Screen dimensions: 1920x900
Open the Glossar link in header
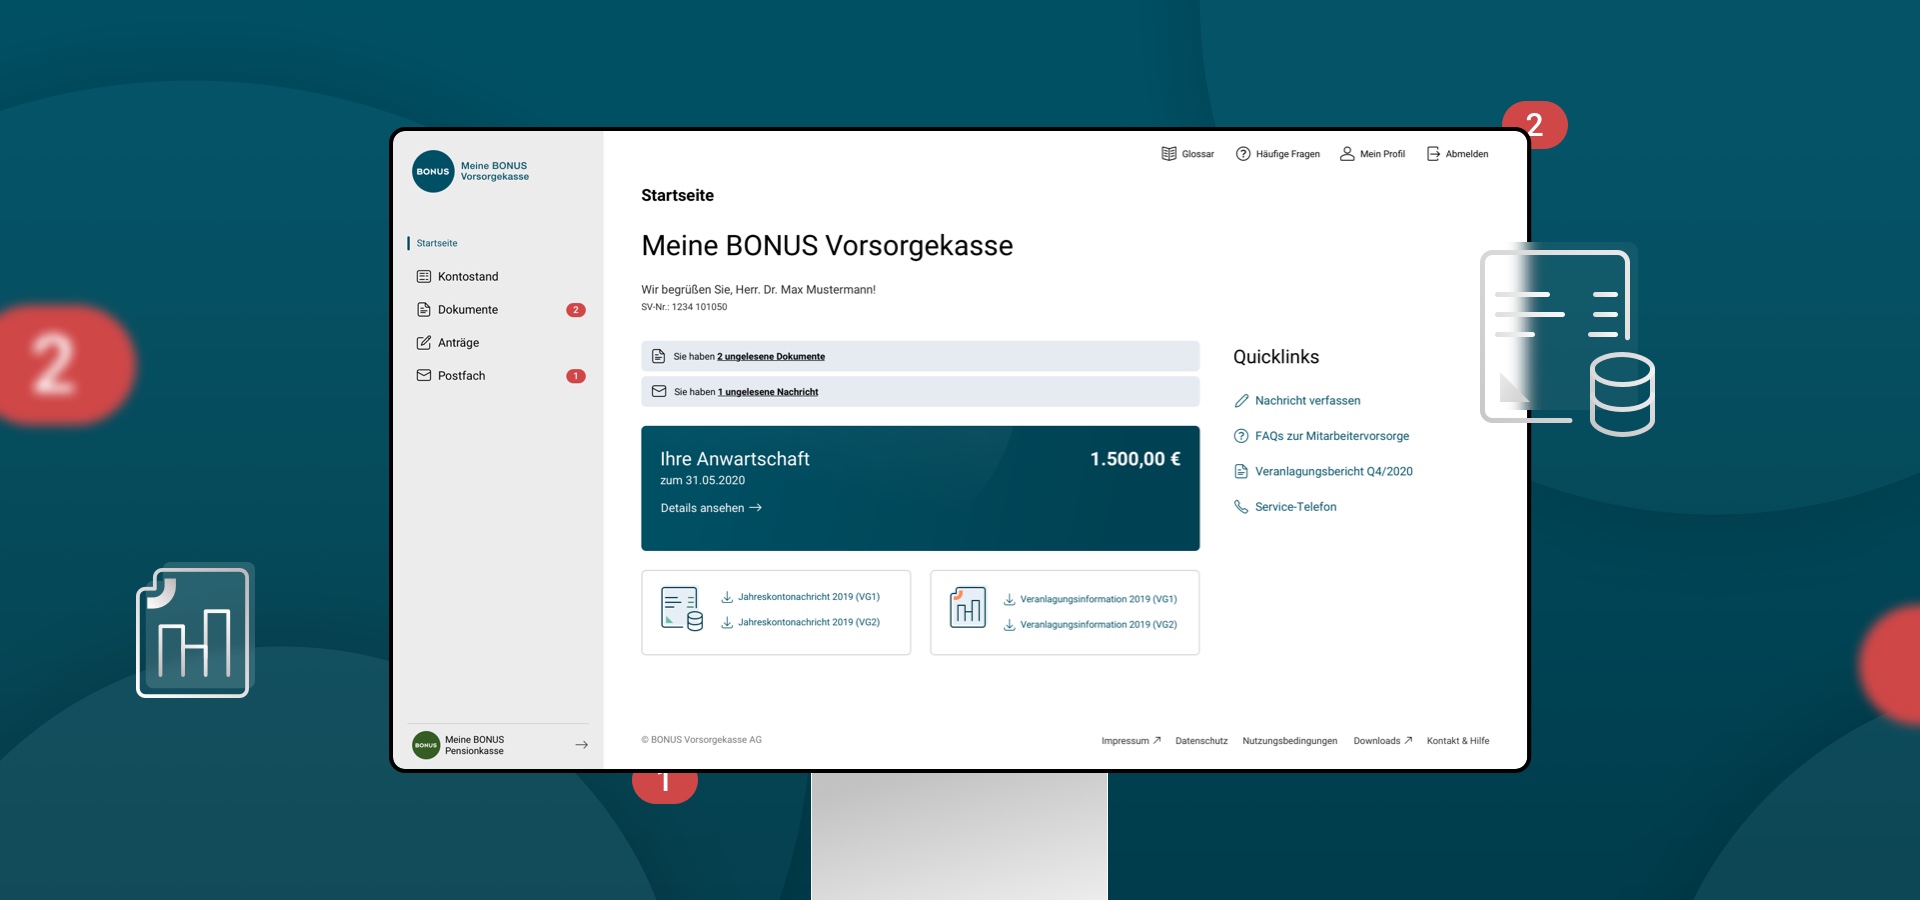click(1198, 154)
